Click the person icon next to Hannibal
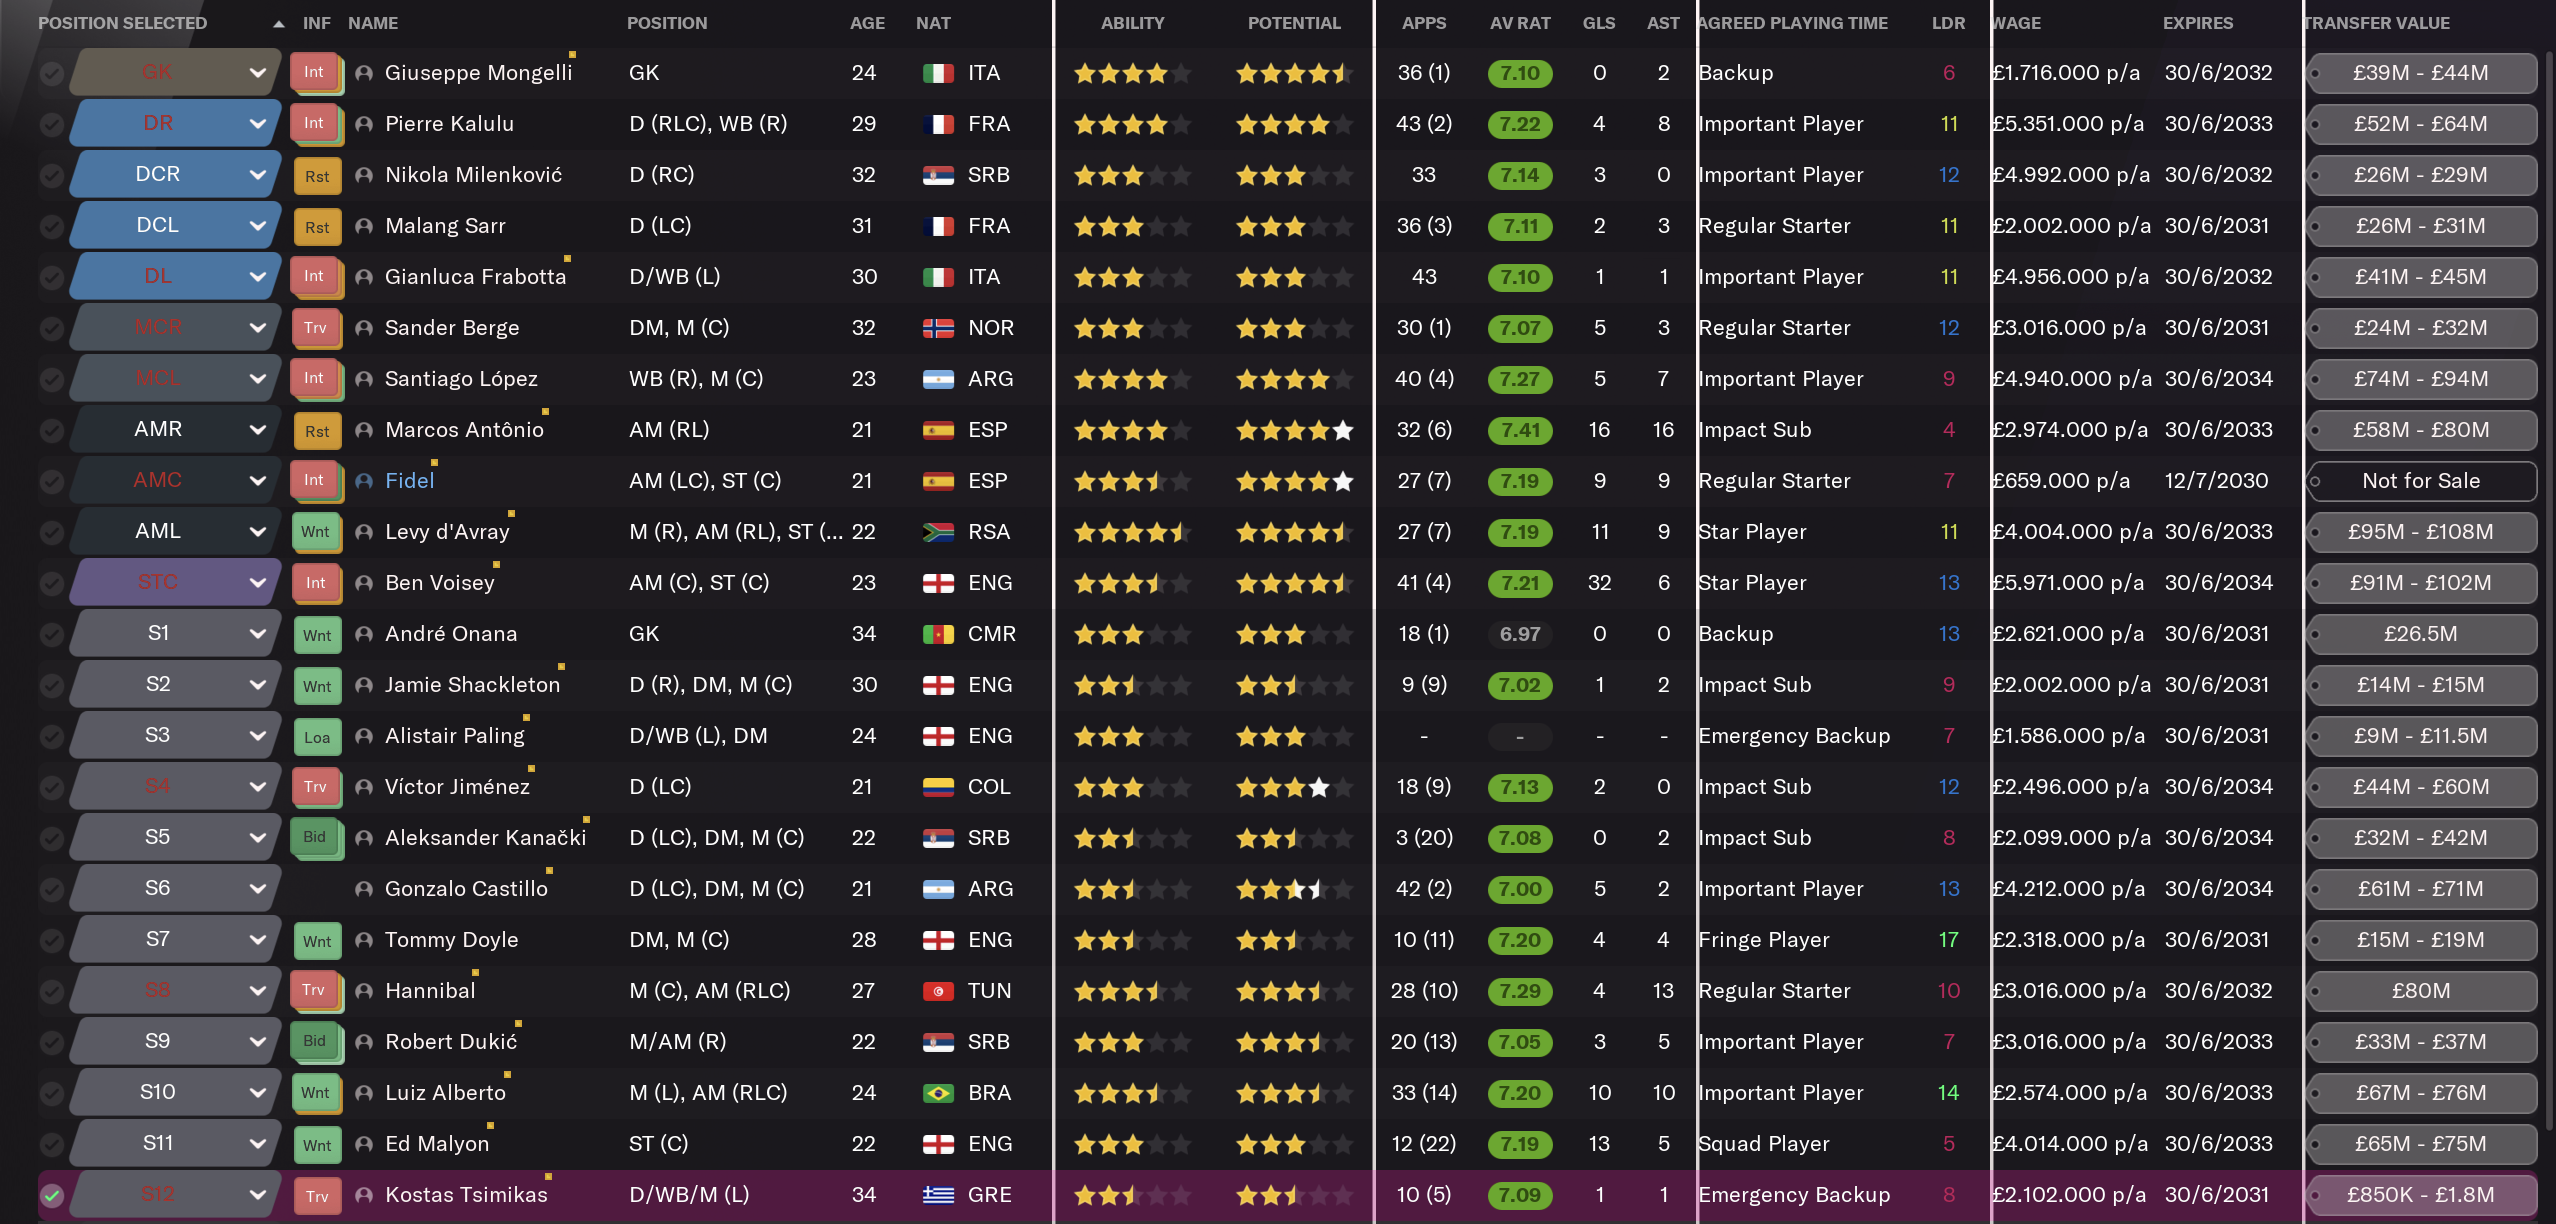2556x1224 pixels. [x=364, y=991]
